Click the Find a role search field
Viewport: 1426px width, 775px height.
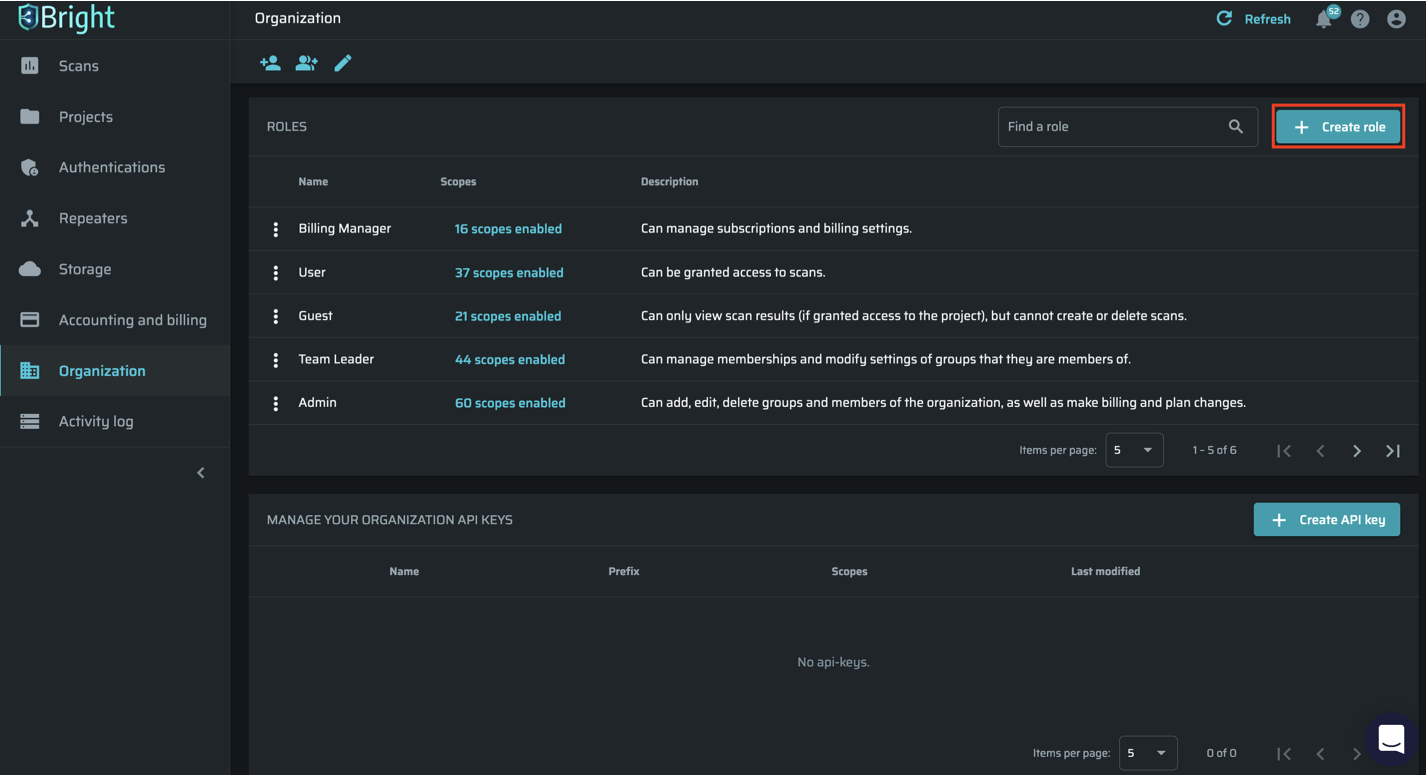tap(1112, 127)
